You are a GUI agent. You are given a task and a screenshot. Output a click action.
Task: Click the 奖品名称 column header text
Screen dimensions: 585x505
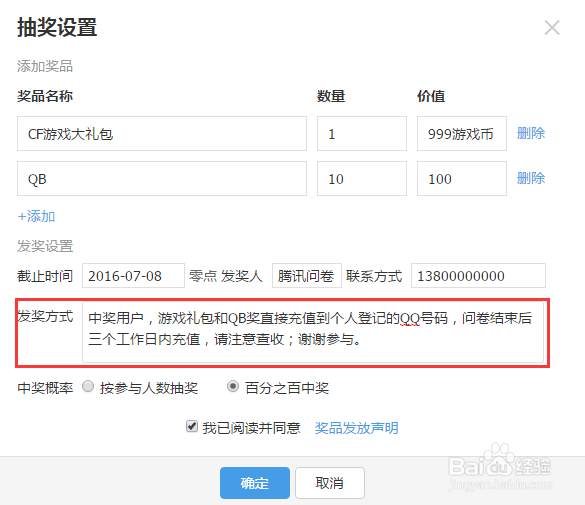[x=45, y=96]
